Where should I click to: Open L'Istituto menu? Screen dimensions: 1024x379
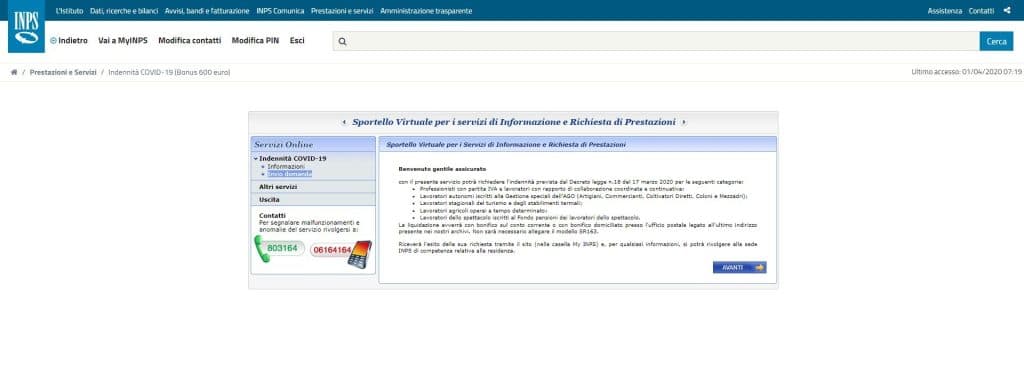[x=70, y=11]
